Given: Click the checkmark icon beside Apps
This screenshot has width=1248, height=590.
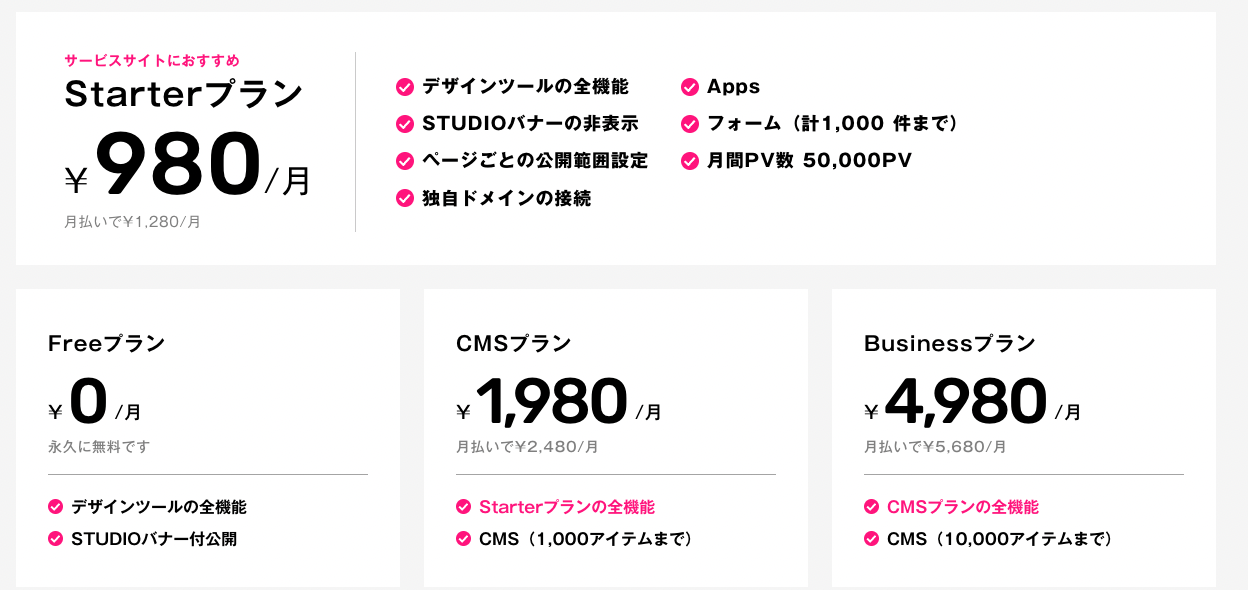Looking at the screenshot, I should pyautogui.click(x=689, y=87).
